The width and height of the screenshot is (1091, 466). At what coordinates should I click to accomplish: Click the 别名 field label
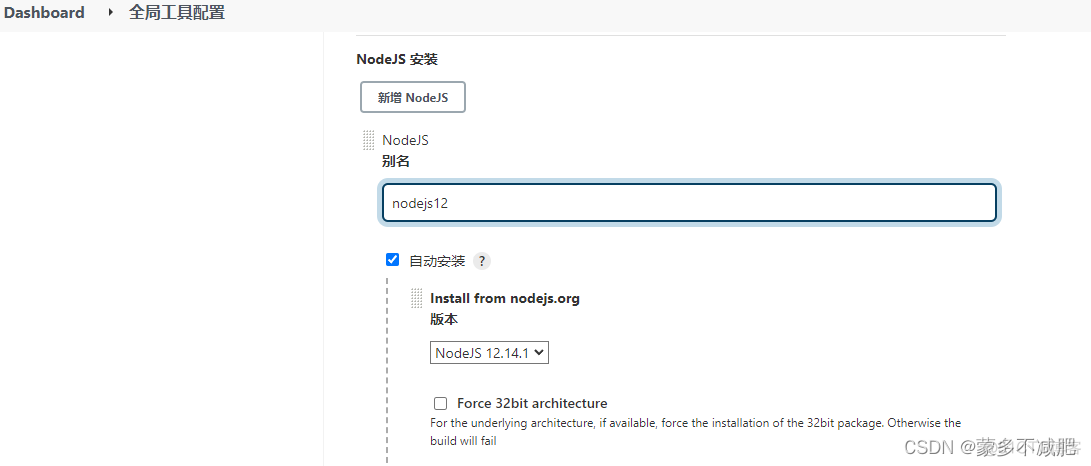pyautogui.click(x=396, y=161)
